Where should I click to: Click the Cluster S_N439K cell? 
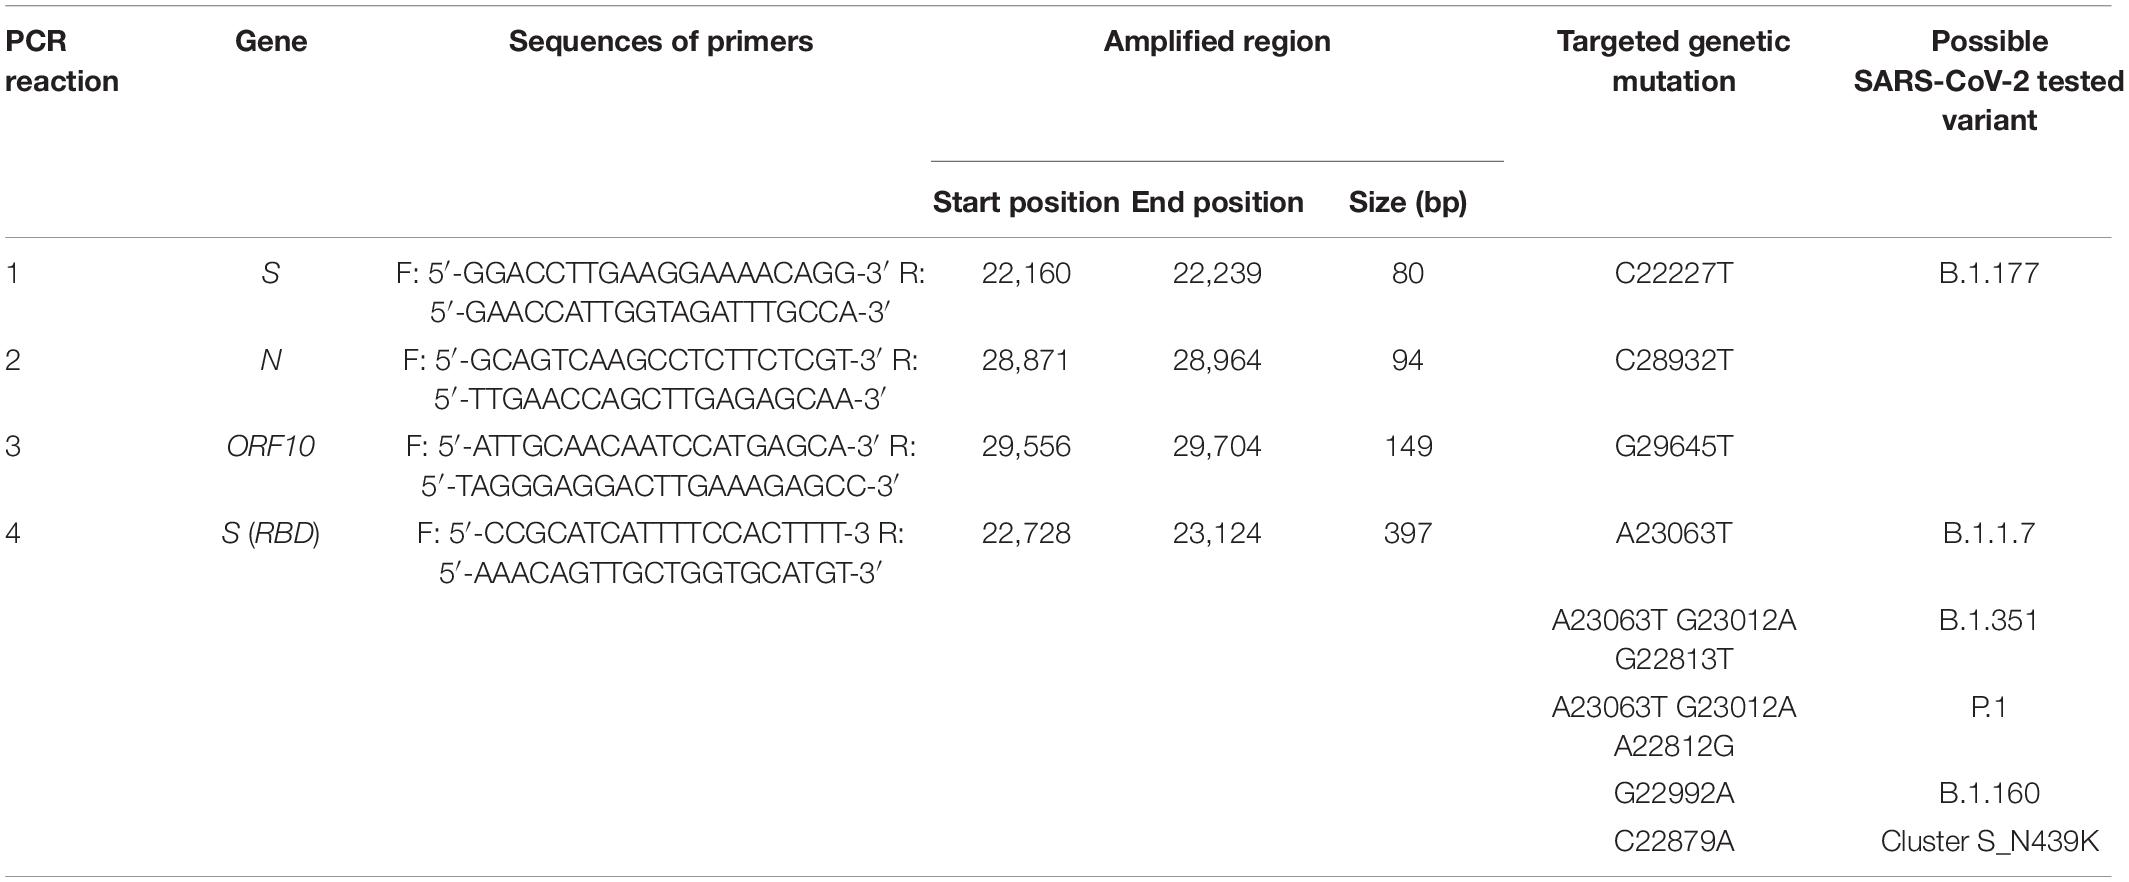1989,842
